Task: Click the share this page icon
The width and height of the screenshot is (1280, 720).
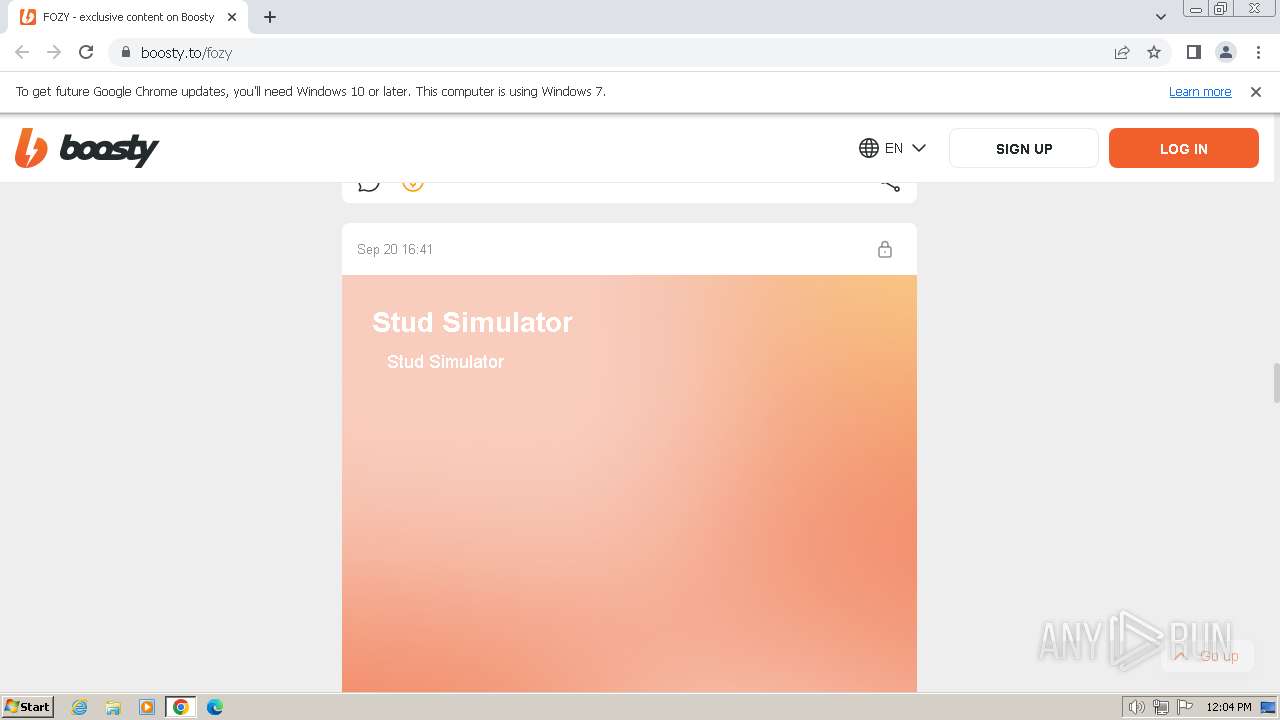Action: pos(1122,52)
